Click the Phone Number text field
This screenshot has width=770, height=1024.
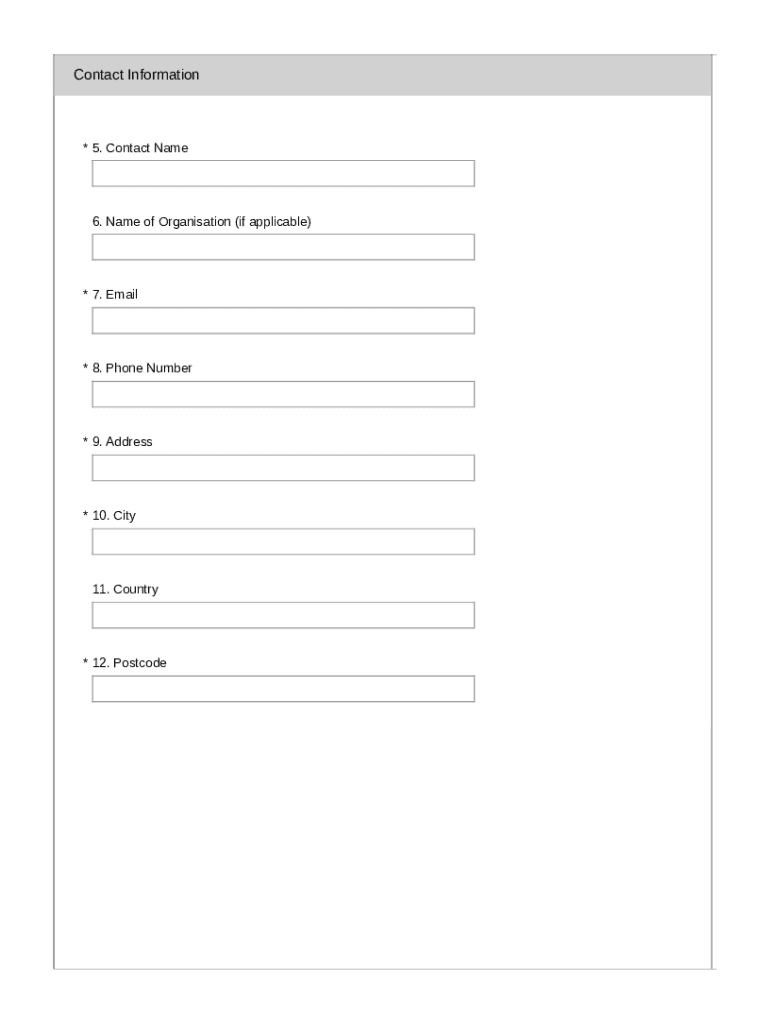tap(282, 392)
